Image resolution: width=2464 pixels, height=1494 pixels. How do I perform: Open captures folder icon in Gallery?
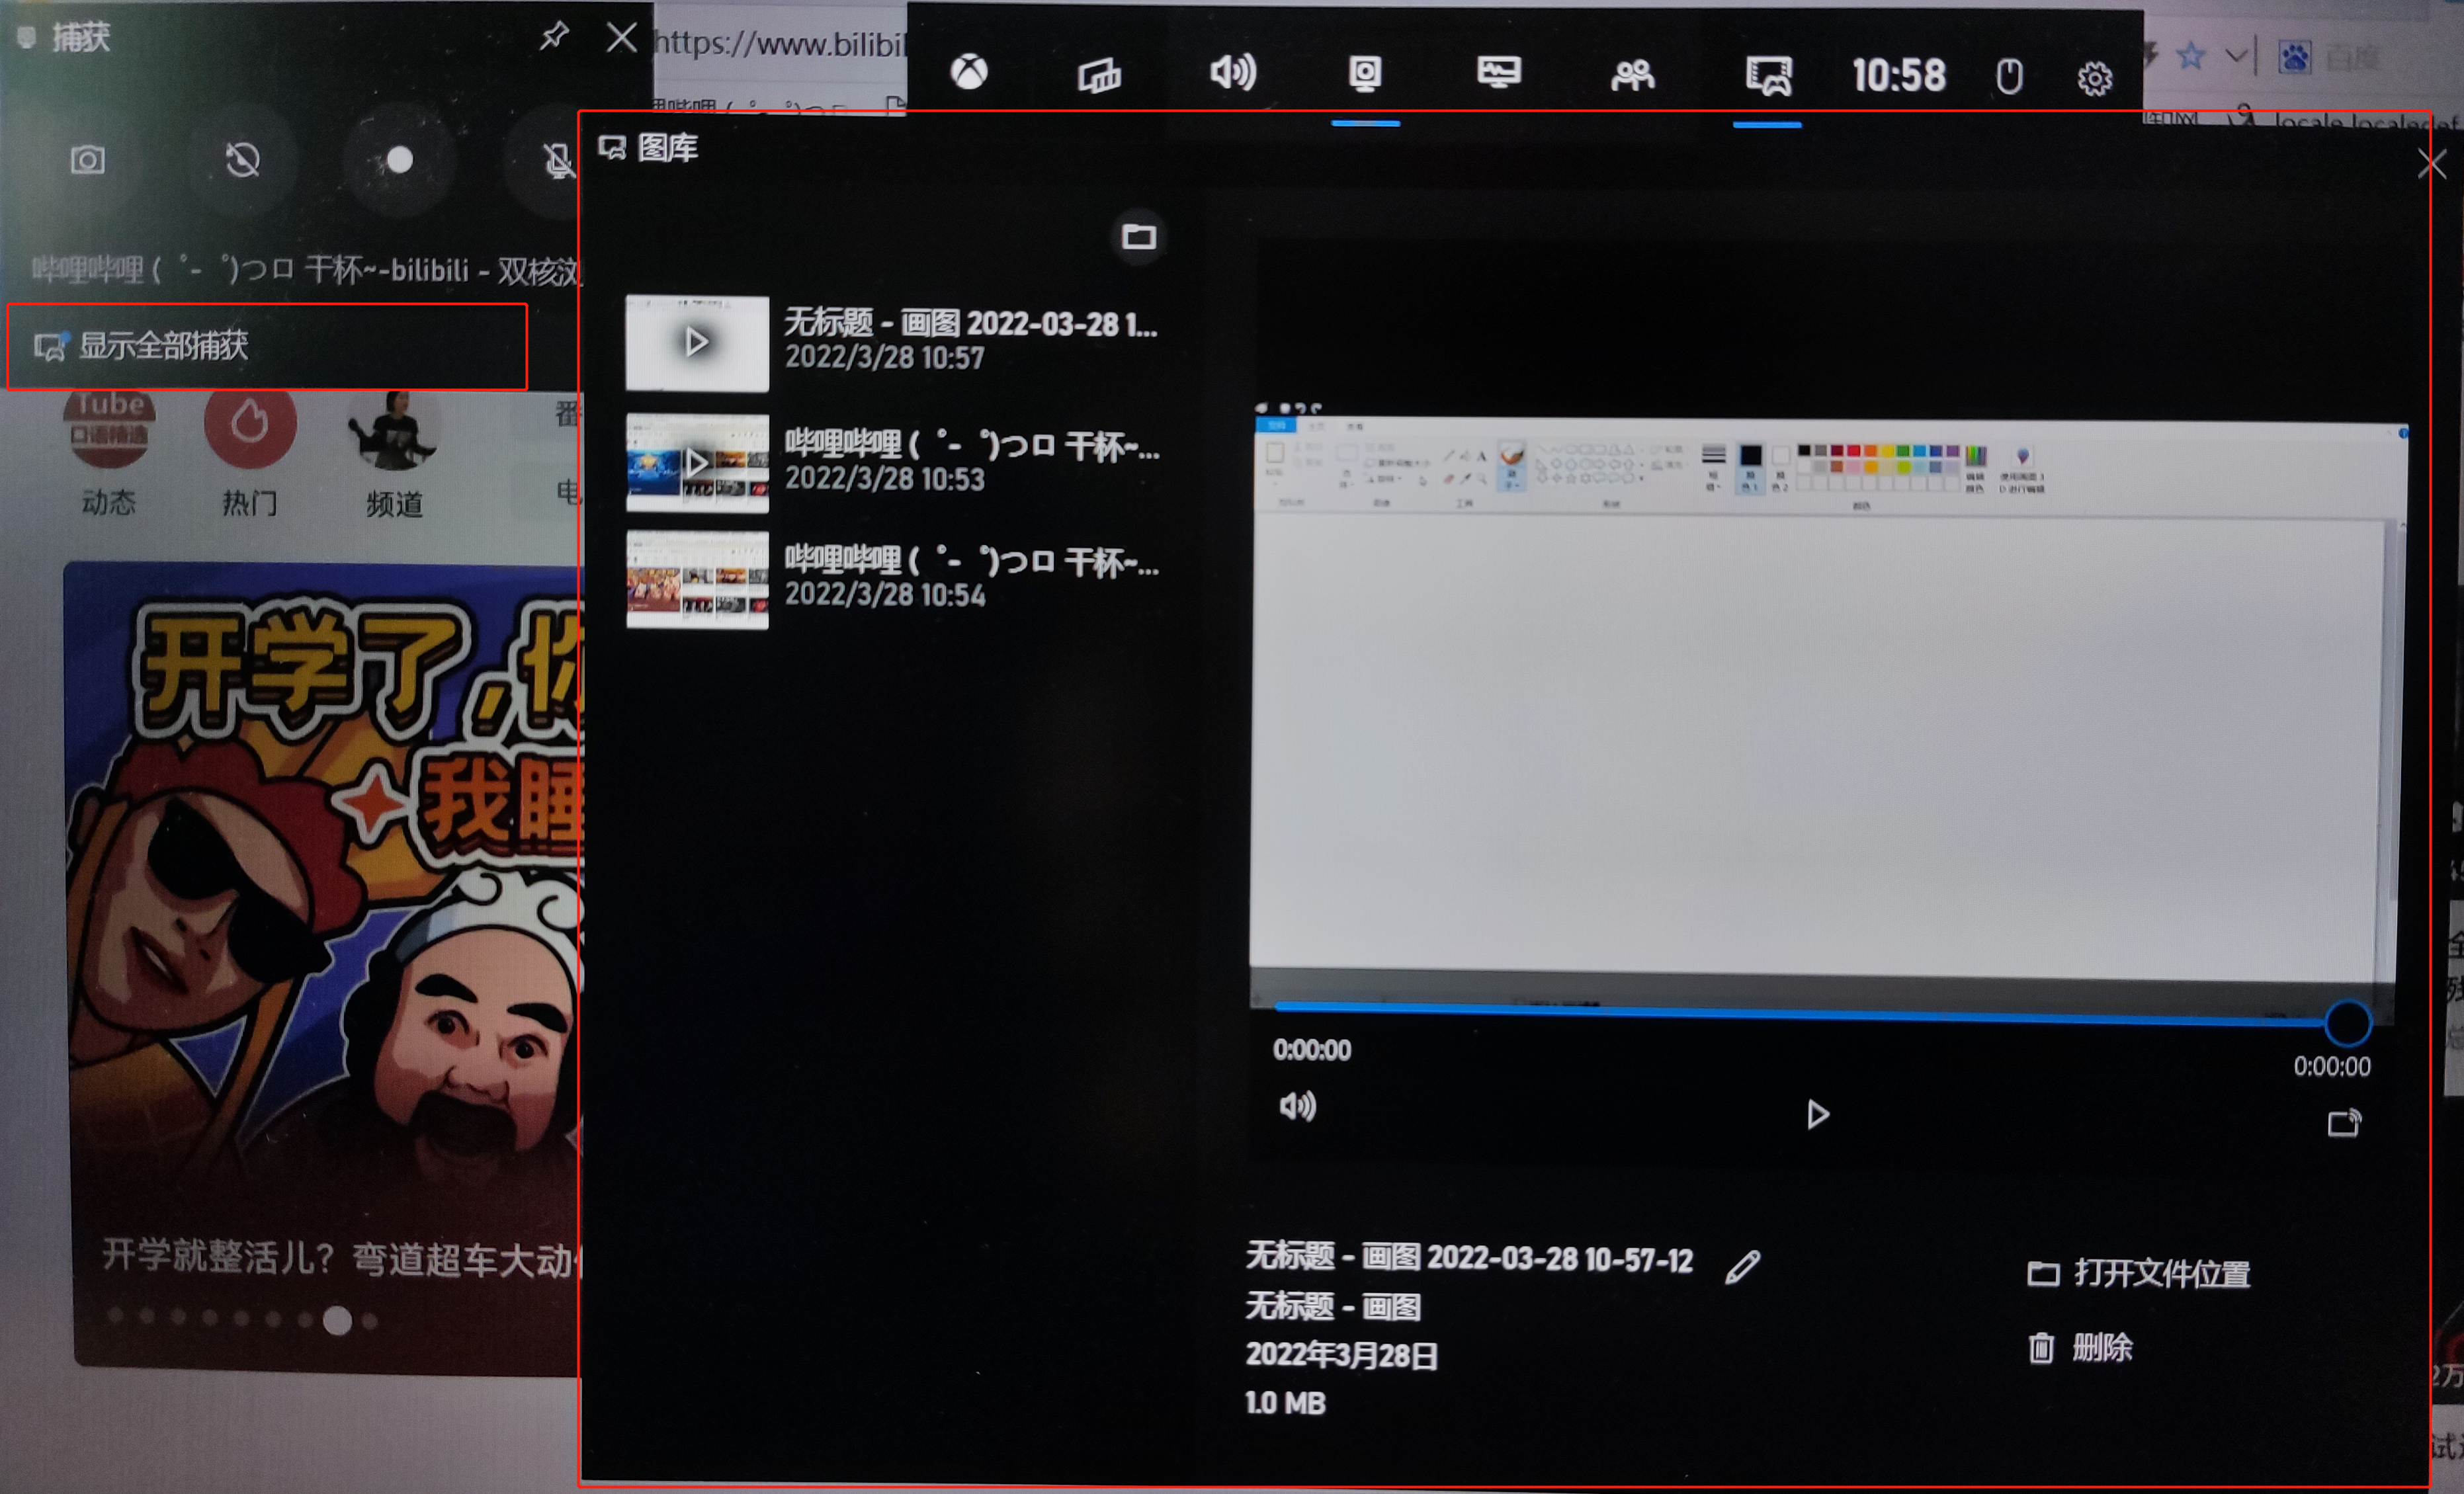pyautogui.click(x=1138, y=237)
